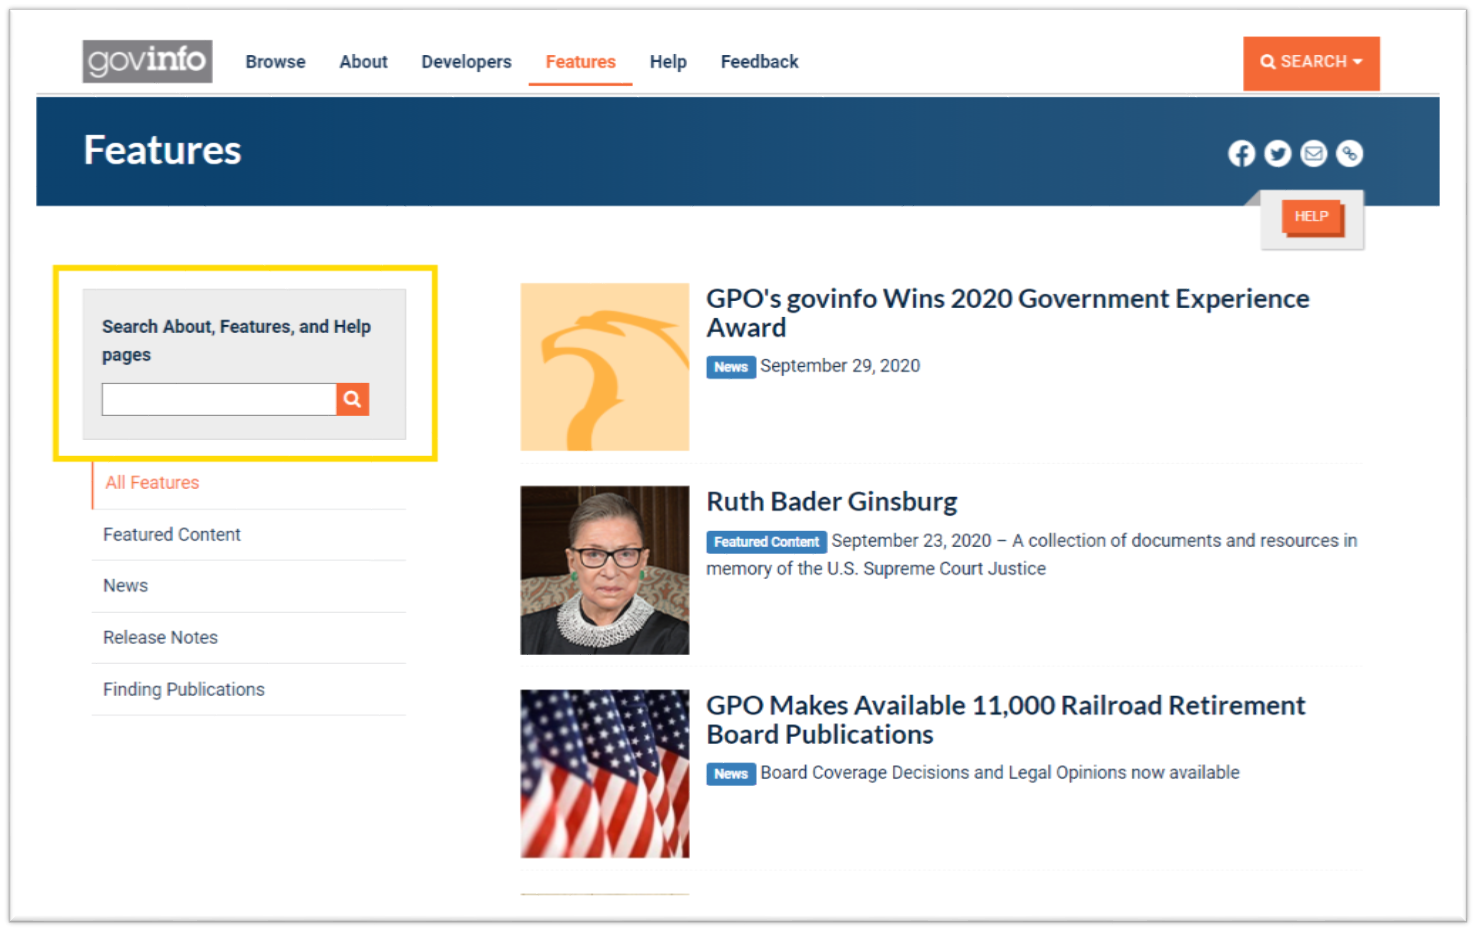Select the All Features filter

(151, 482)
